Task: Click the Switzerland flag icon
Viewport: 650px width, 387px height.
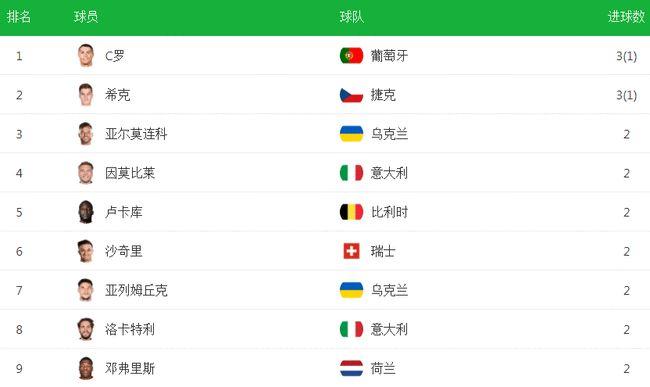Action: (x=351, y=251)
